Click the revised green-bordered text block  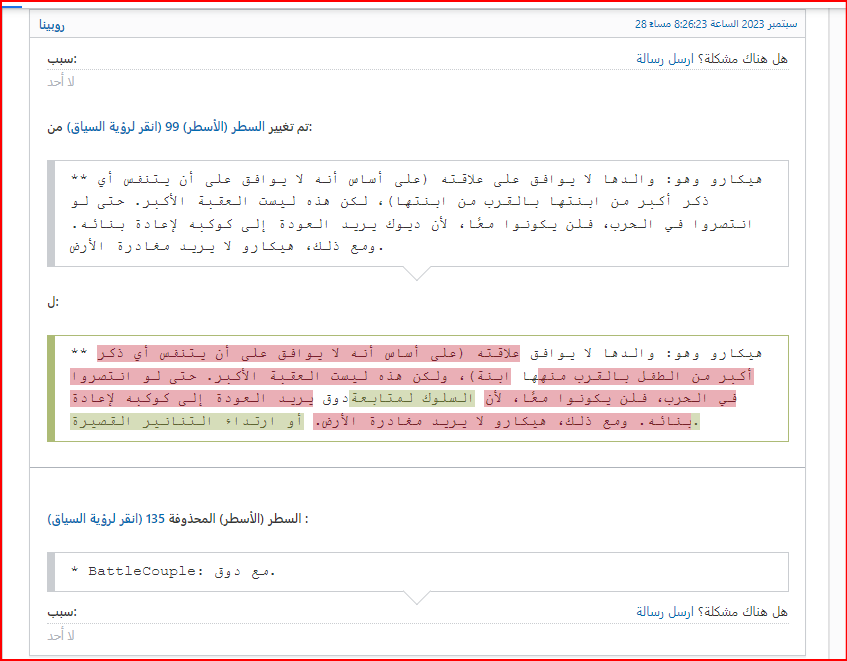(417, 388)
